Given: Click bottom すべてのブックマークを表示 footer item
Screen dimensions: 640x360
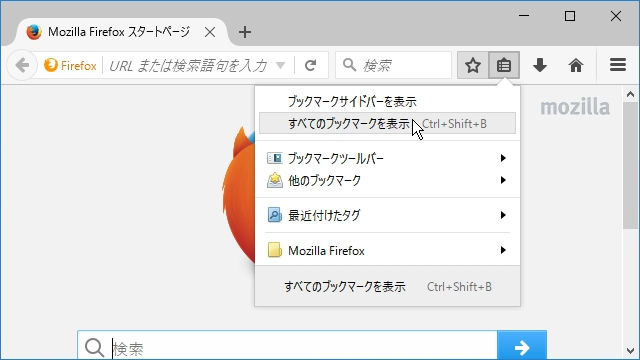Looking at the screenshot, I should pos(387,287).
